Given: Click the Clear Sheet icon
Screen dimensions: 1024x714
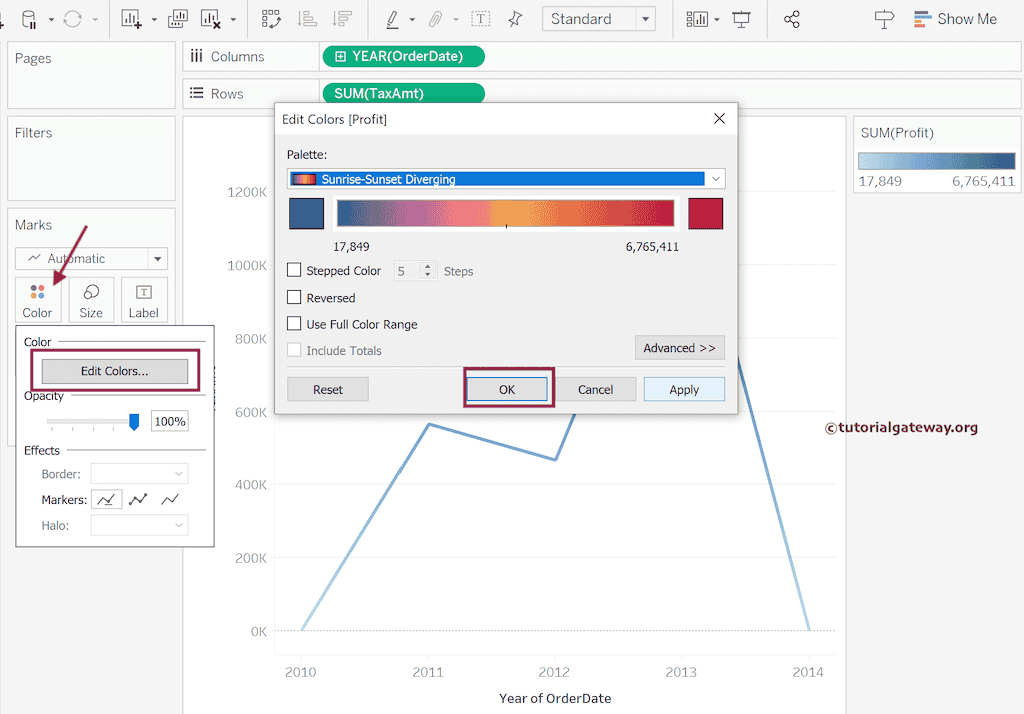Looking at the screenshot, I should click(210, 20).
